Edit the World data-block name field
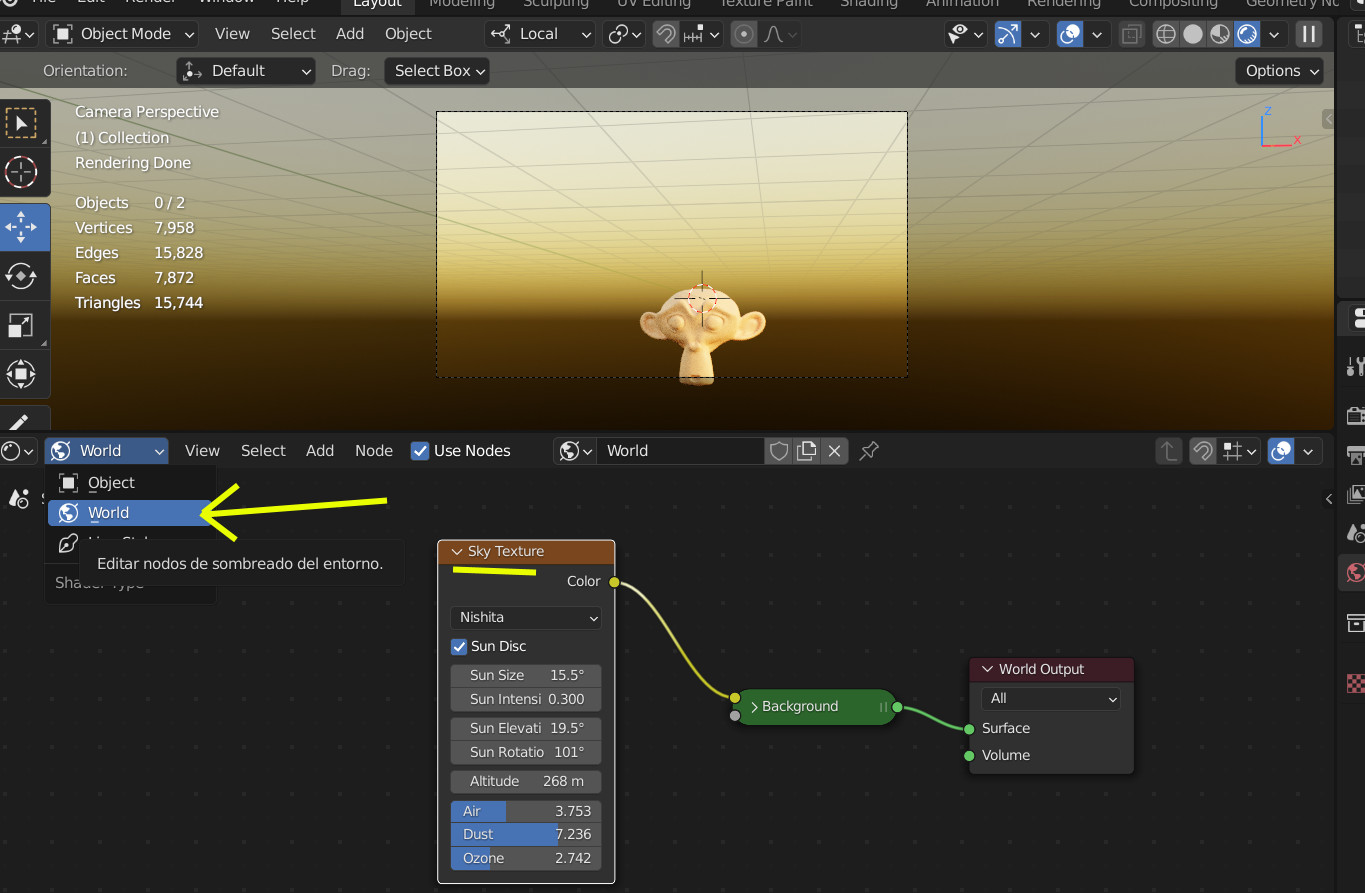 click(x=681, y=451)
